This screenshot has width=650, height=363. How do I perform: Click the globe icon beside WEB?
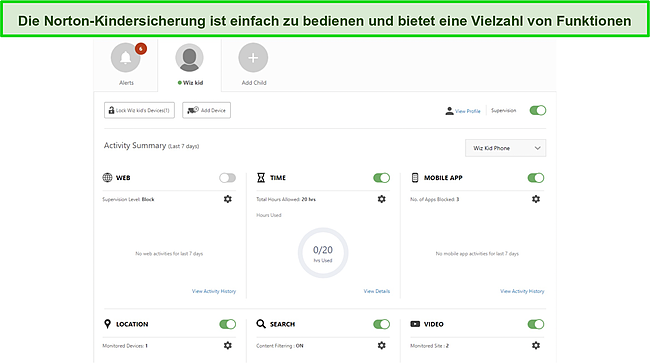(107, 178)
